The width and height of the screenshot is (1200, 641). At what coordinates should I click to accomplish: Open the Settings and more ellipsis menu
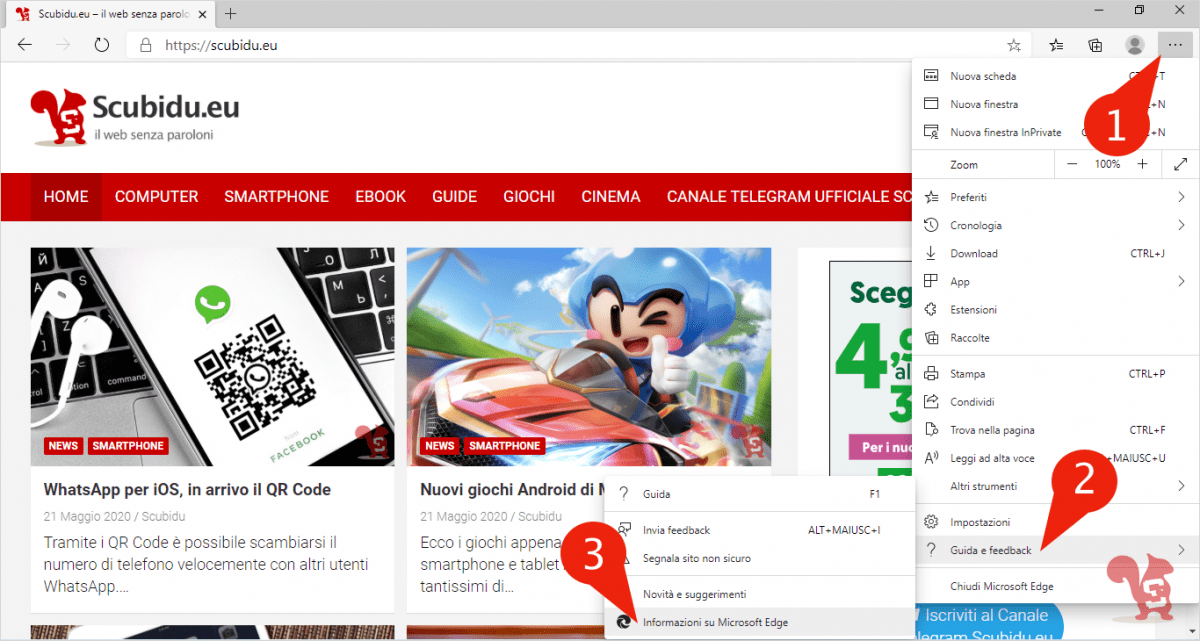click(1174, 45)
